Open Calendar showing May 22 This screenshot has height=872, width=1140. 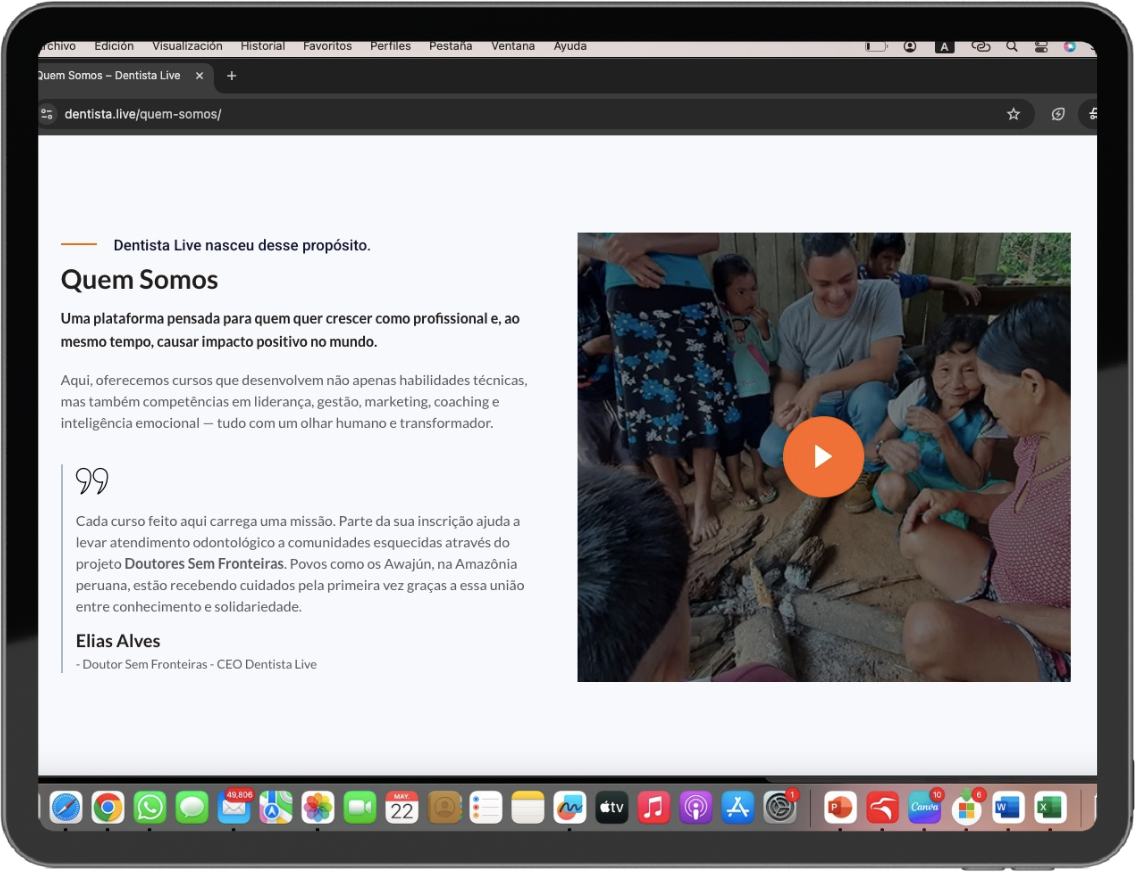pyautogui.click(x=401, y=807)
